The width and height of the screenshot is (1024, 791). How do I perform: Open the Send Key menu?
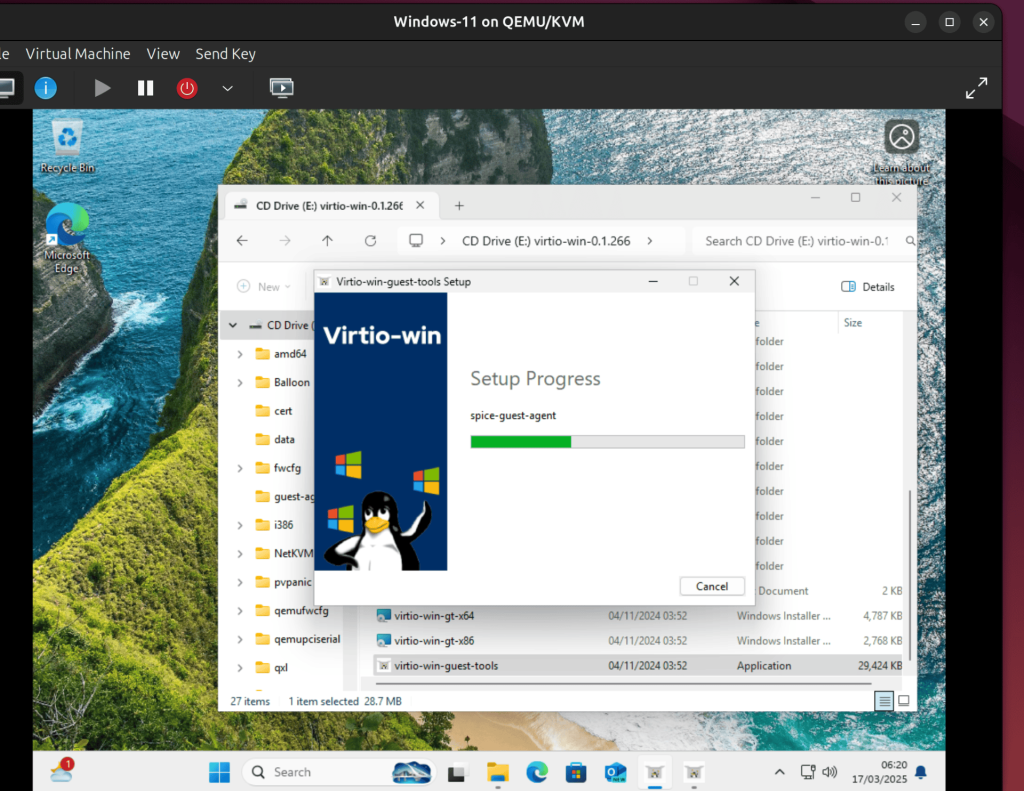pyautogui.click(x=225, y=53)
